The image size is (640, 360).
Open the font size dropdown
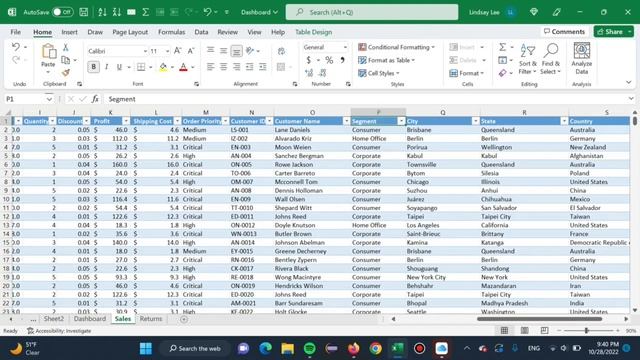point(167,51)
